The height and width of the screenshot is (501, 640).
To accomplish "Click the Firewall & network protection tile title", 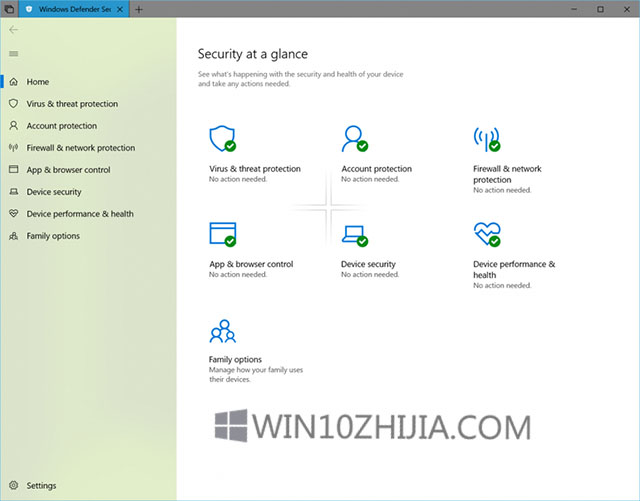I will 507,174.
